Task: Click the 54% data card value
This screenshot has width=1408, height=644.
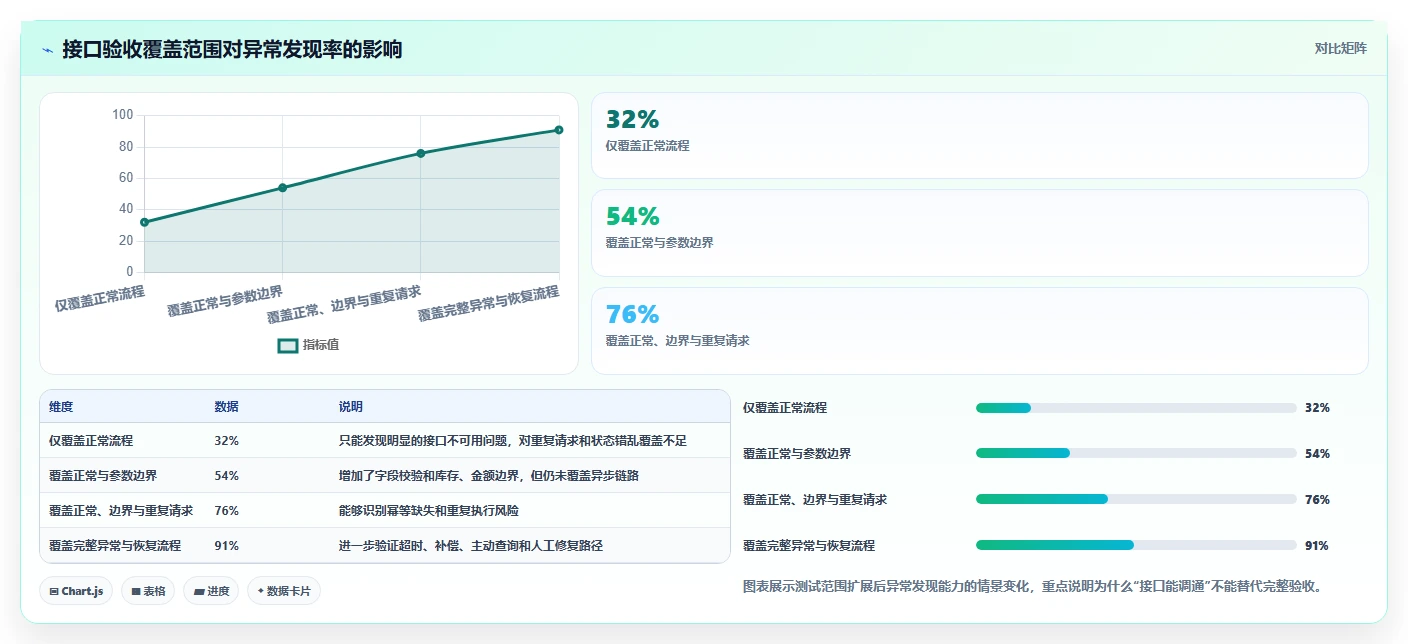Action: [x=633, y=217]
